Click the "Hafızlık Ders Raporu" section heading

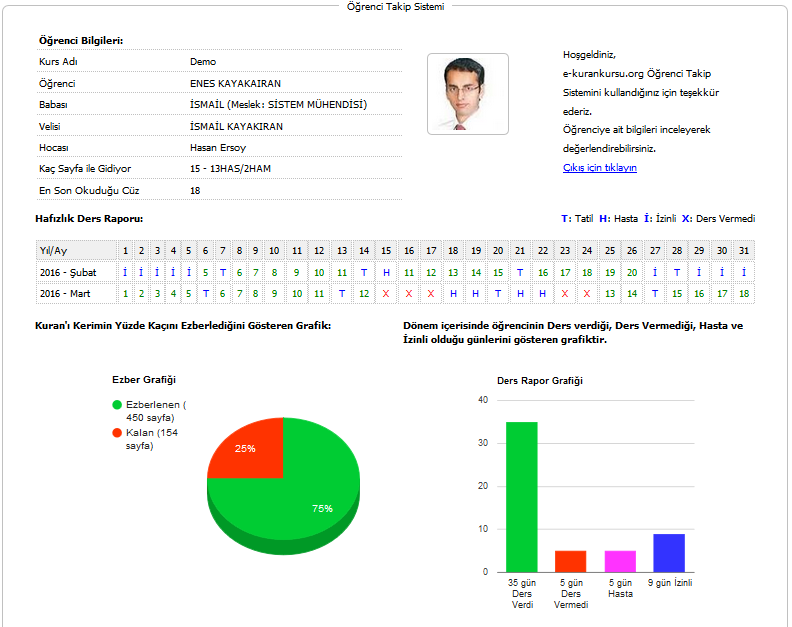click(x=91, y=218)
